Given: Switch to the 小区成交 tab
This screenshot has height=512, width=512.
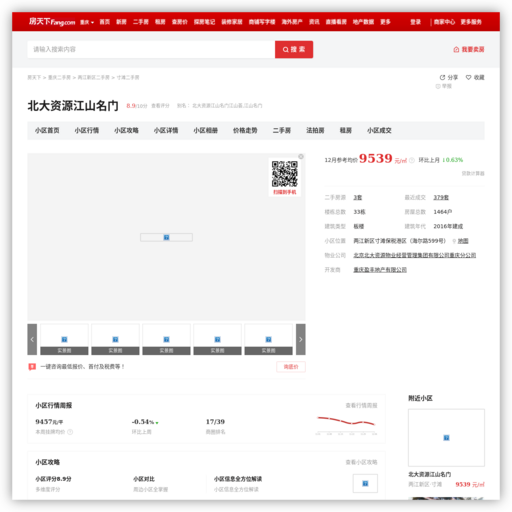Looking at the screenshot, I should pyautogui.click(x=379, y=130).
